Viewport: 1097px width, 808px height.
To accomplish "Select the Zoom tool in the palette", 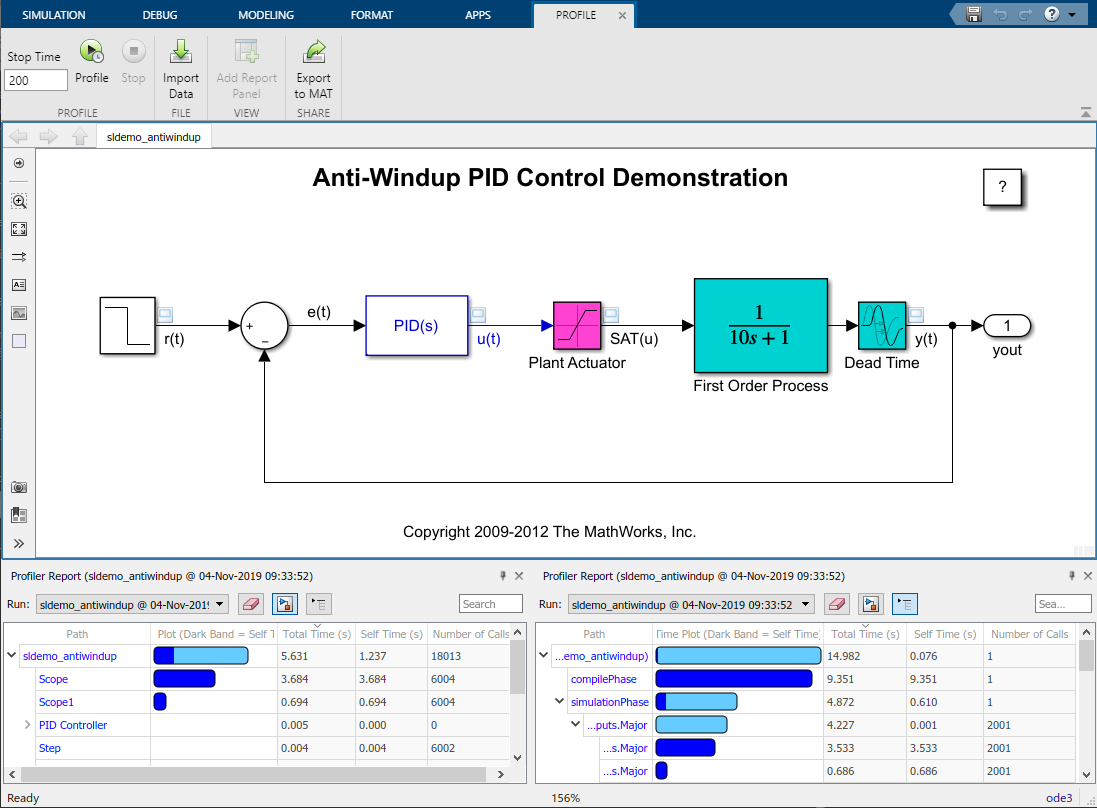I will (x=18, y=200).
